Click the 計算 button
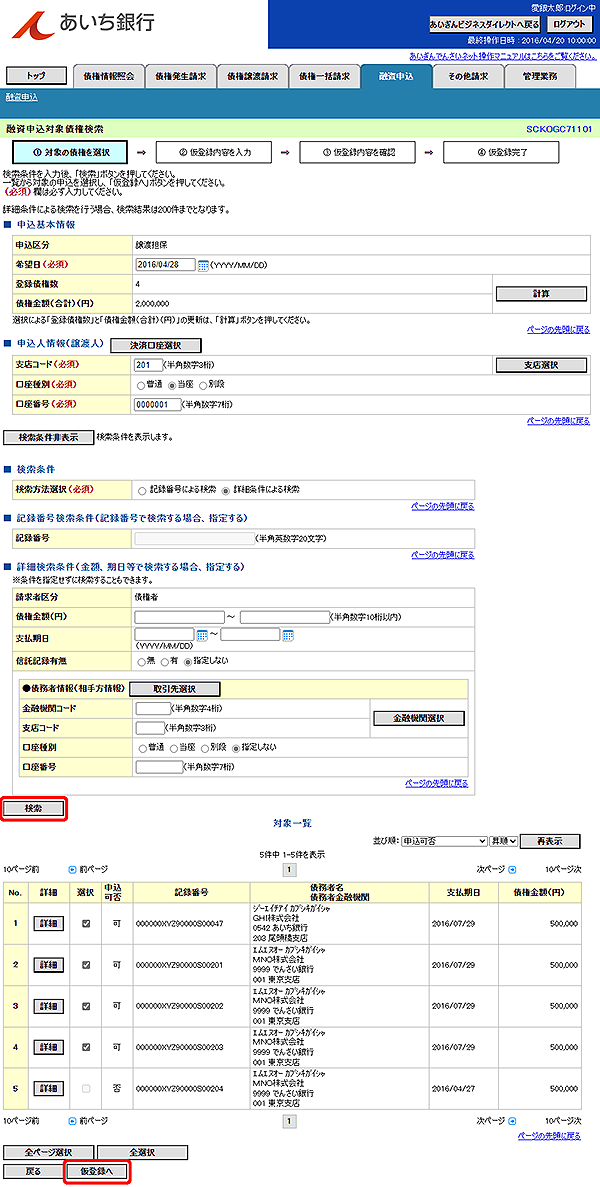The width and height of the screenshot is (600, 1187). pos(541,294)
